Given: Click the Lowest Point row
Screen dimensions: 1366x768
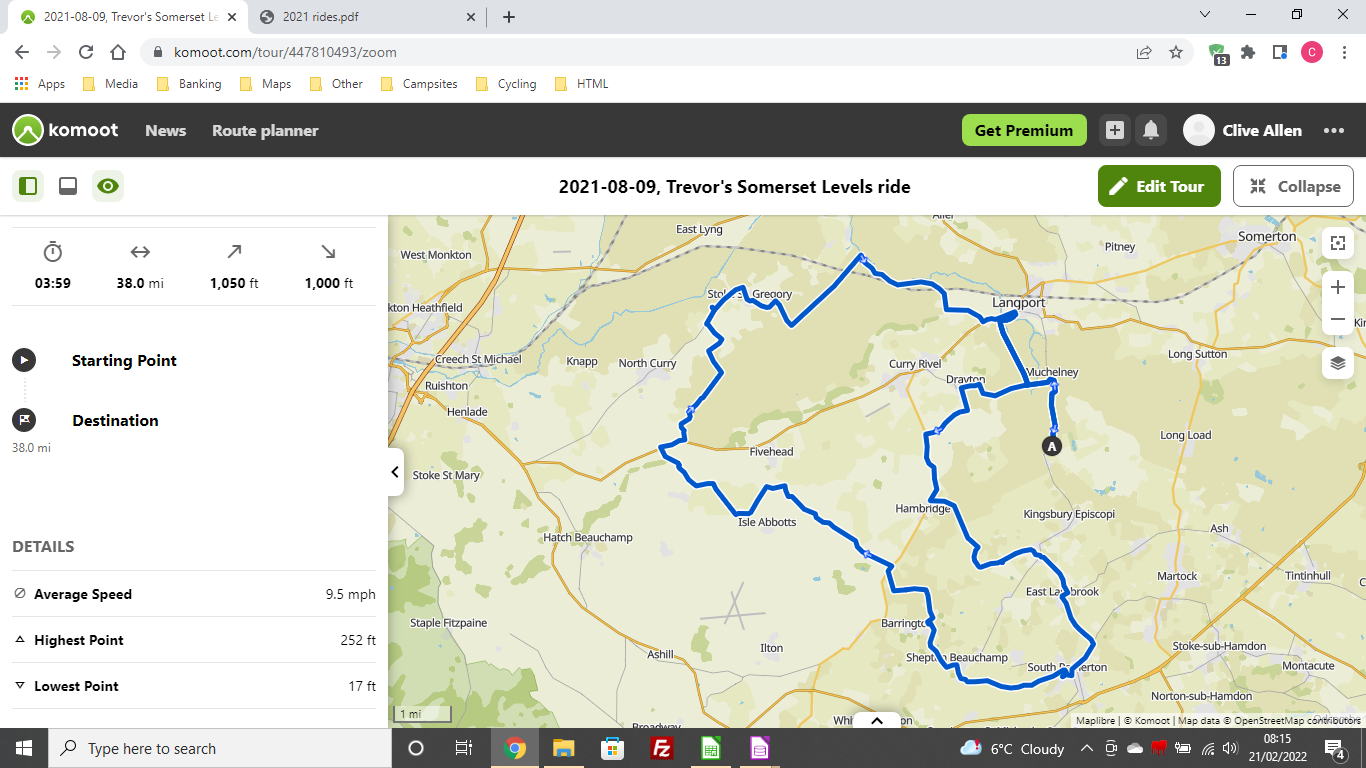Looking at the screenshot, I should tap(194, 686).
